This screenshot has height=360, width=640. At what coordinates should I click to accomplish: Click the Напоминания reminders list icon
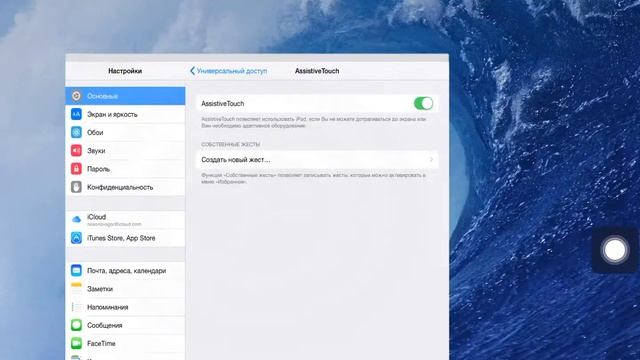point(76,307)
